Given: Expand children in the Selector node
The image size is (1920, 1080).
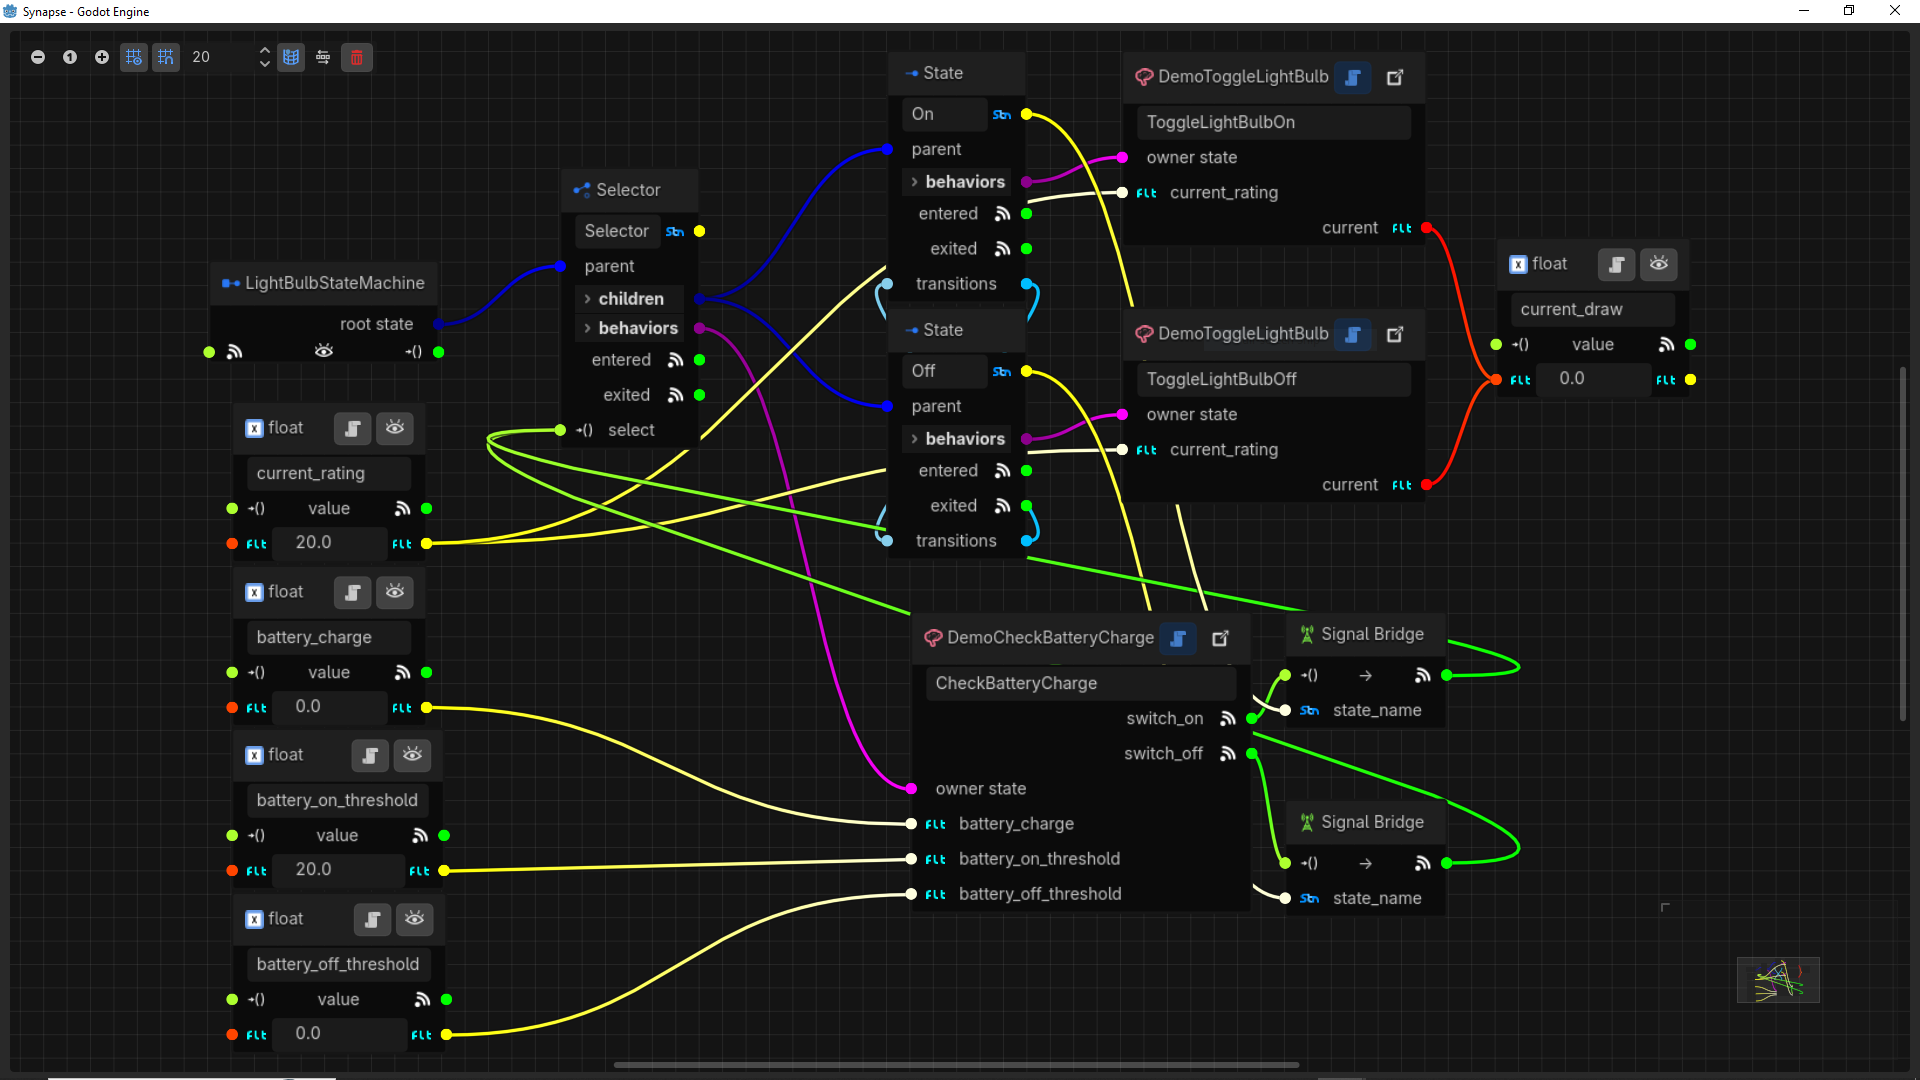Looking at the screenshot, I should point(588,299).
